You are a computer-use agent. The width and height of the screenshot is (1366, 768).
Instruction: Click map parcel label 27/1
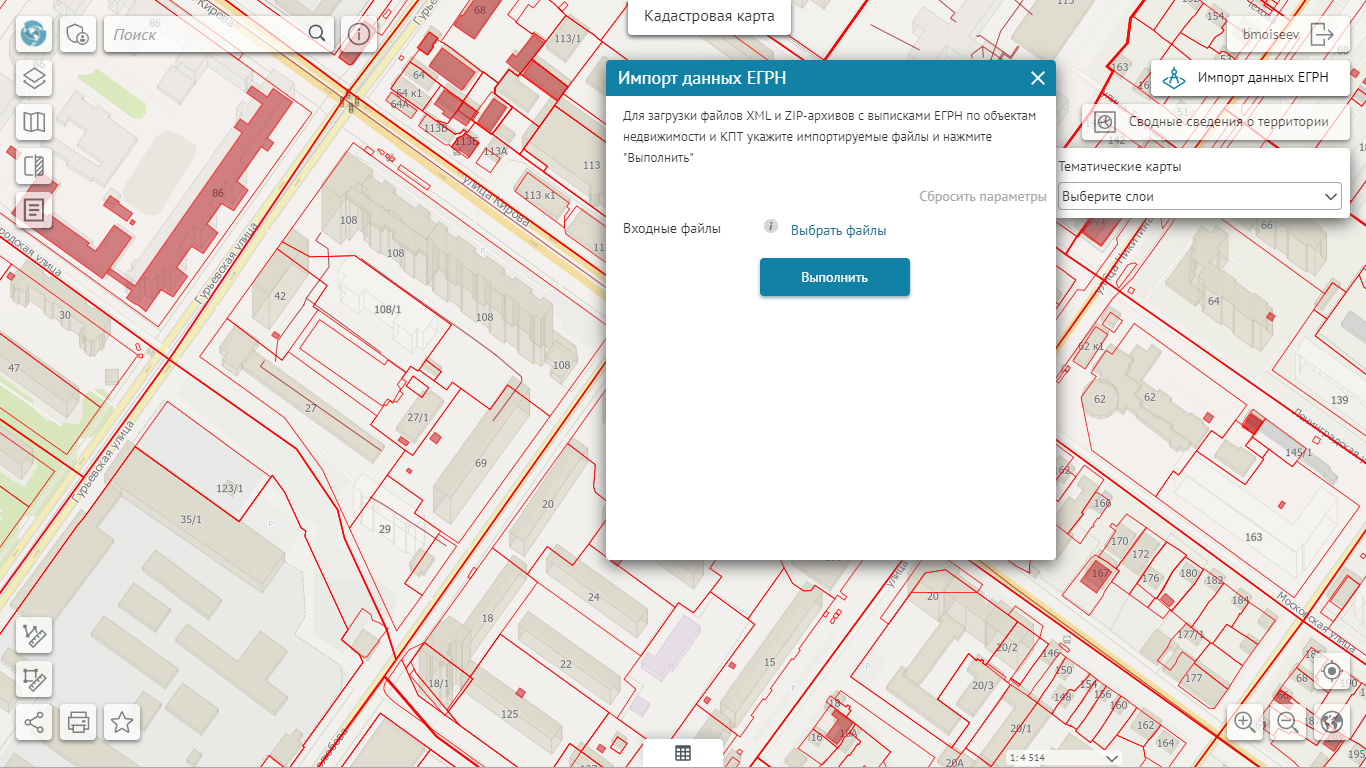tap(418, 417)
